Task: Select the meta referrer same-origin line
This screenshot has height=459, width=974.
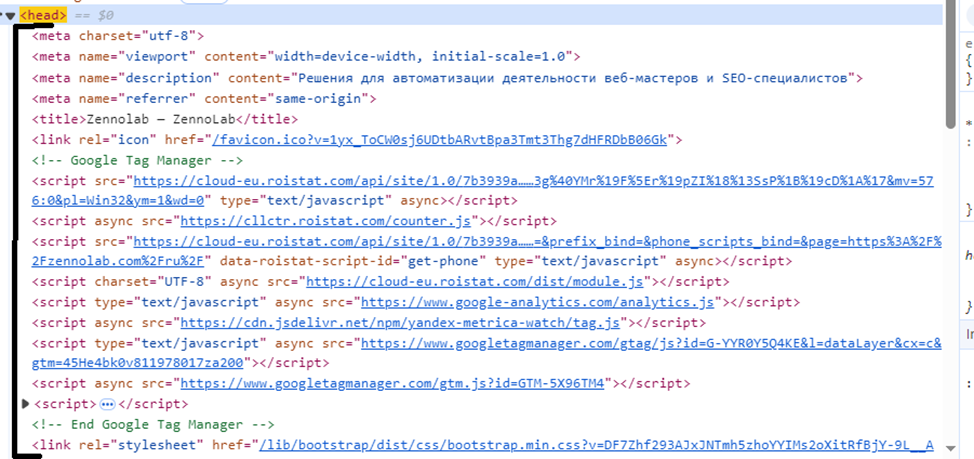Action: [x=204, y=99]
